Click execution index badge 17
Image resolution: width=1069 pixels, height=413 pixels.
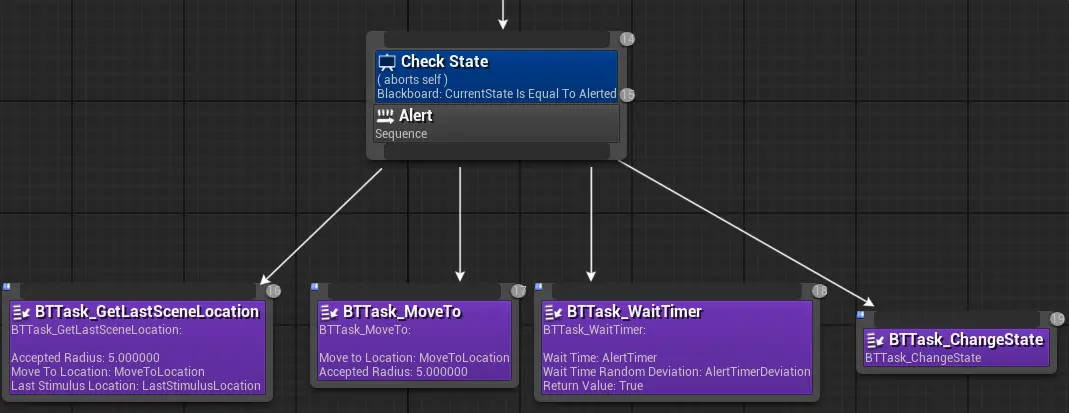click(x=518, y=291)
